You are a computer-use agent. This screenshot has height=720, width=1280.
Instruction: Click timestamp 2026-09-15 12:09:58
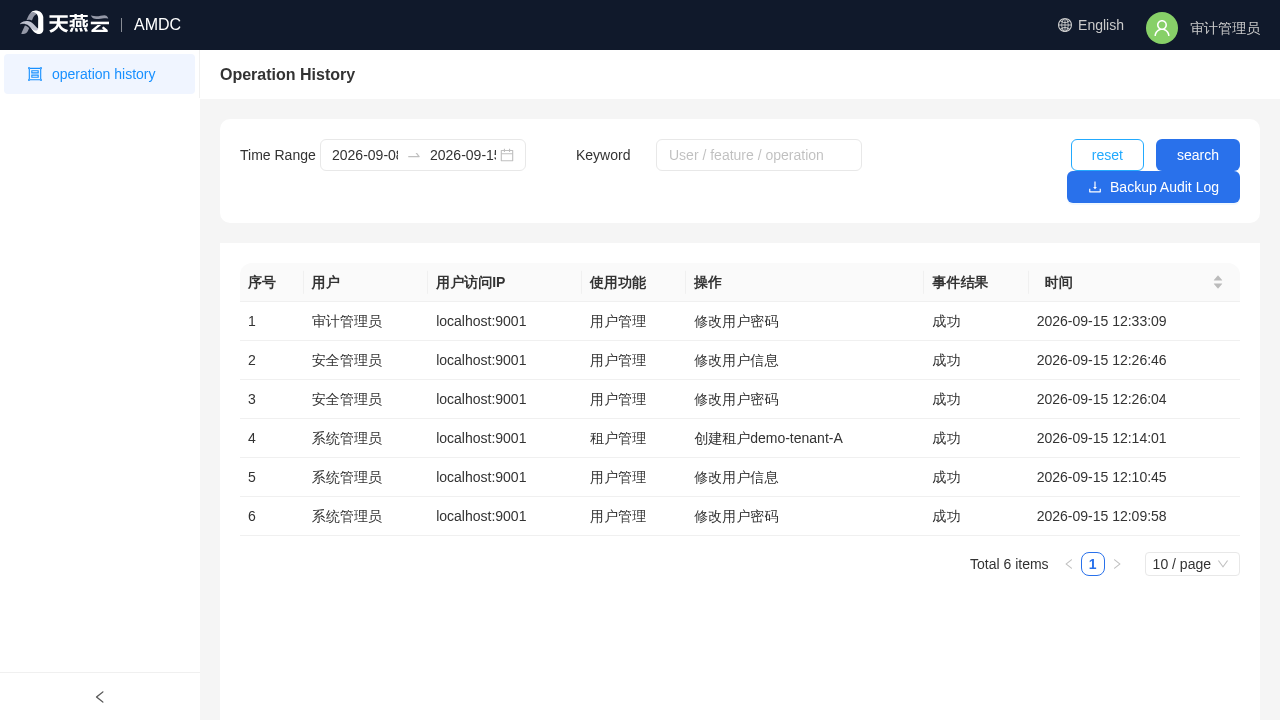tap(1102, 516)
